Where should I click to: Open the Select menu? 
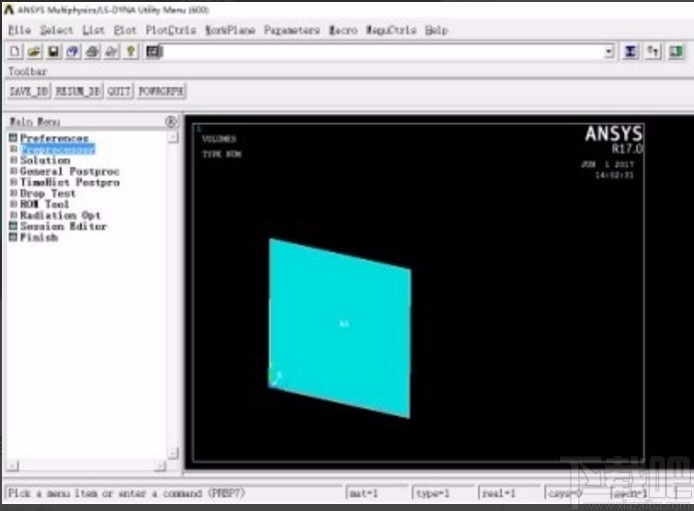(56, 30)
